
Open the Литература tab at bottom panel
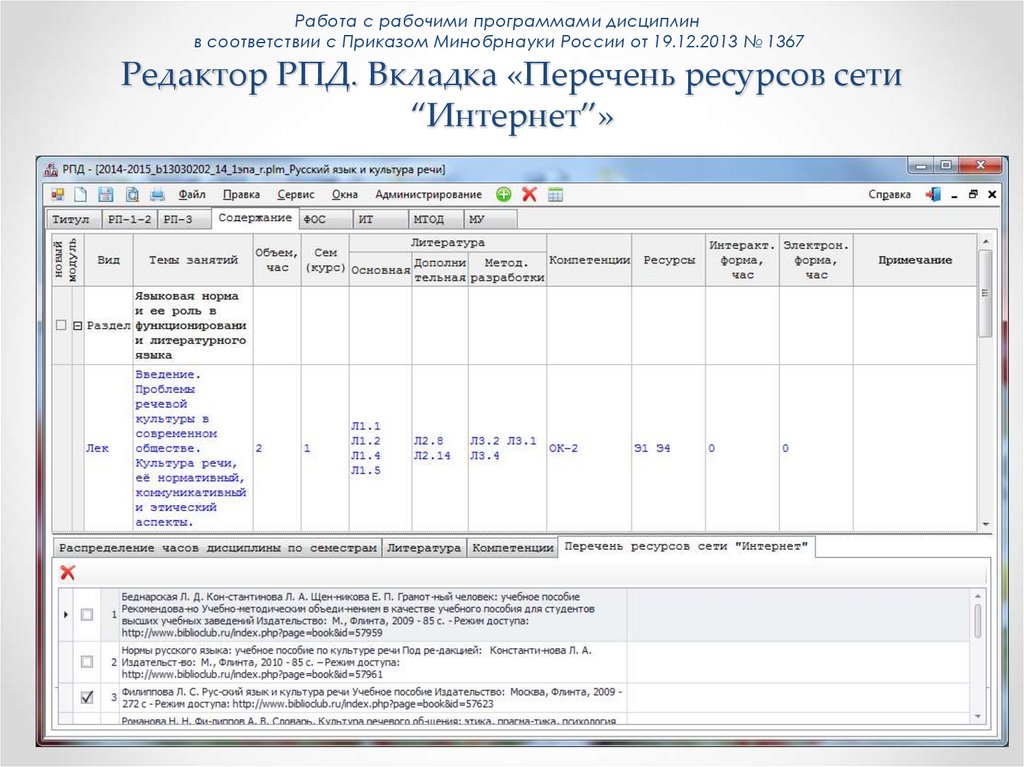coord(427,548)
